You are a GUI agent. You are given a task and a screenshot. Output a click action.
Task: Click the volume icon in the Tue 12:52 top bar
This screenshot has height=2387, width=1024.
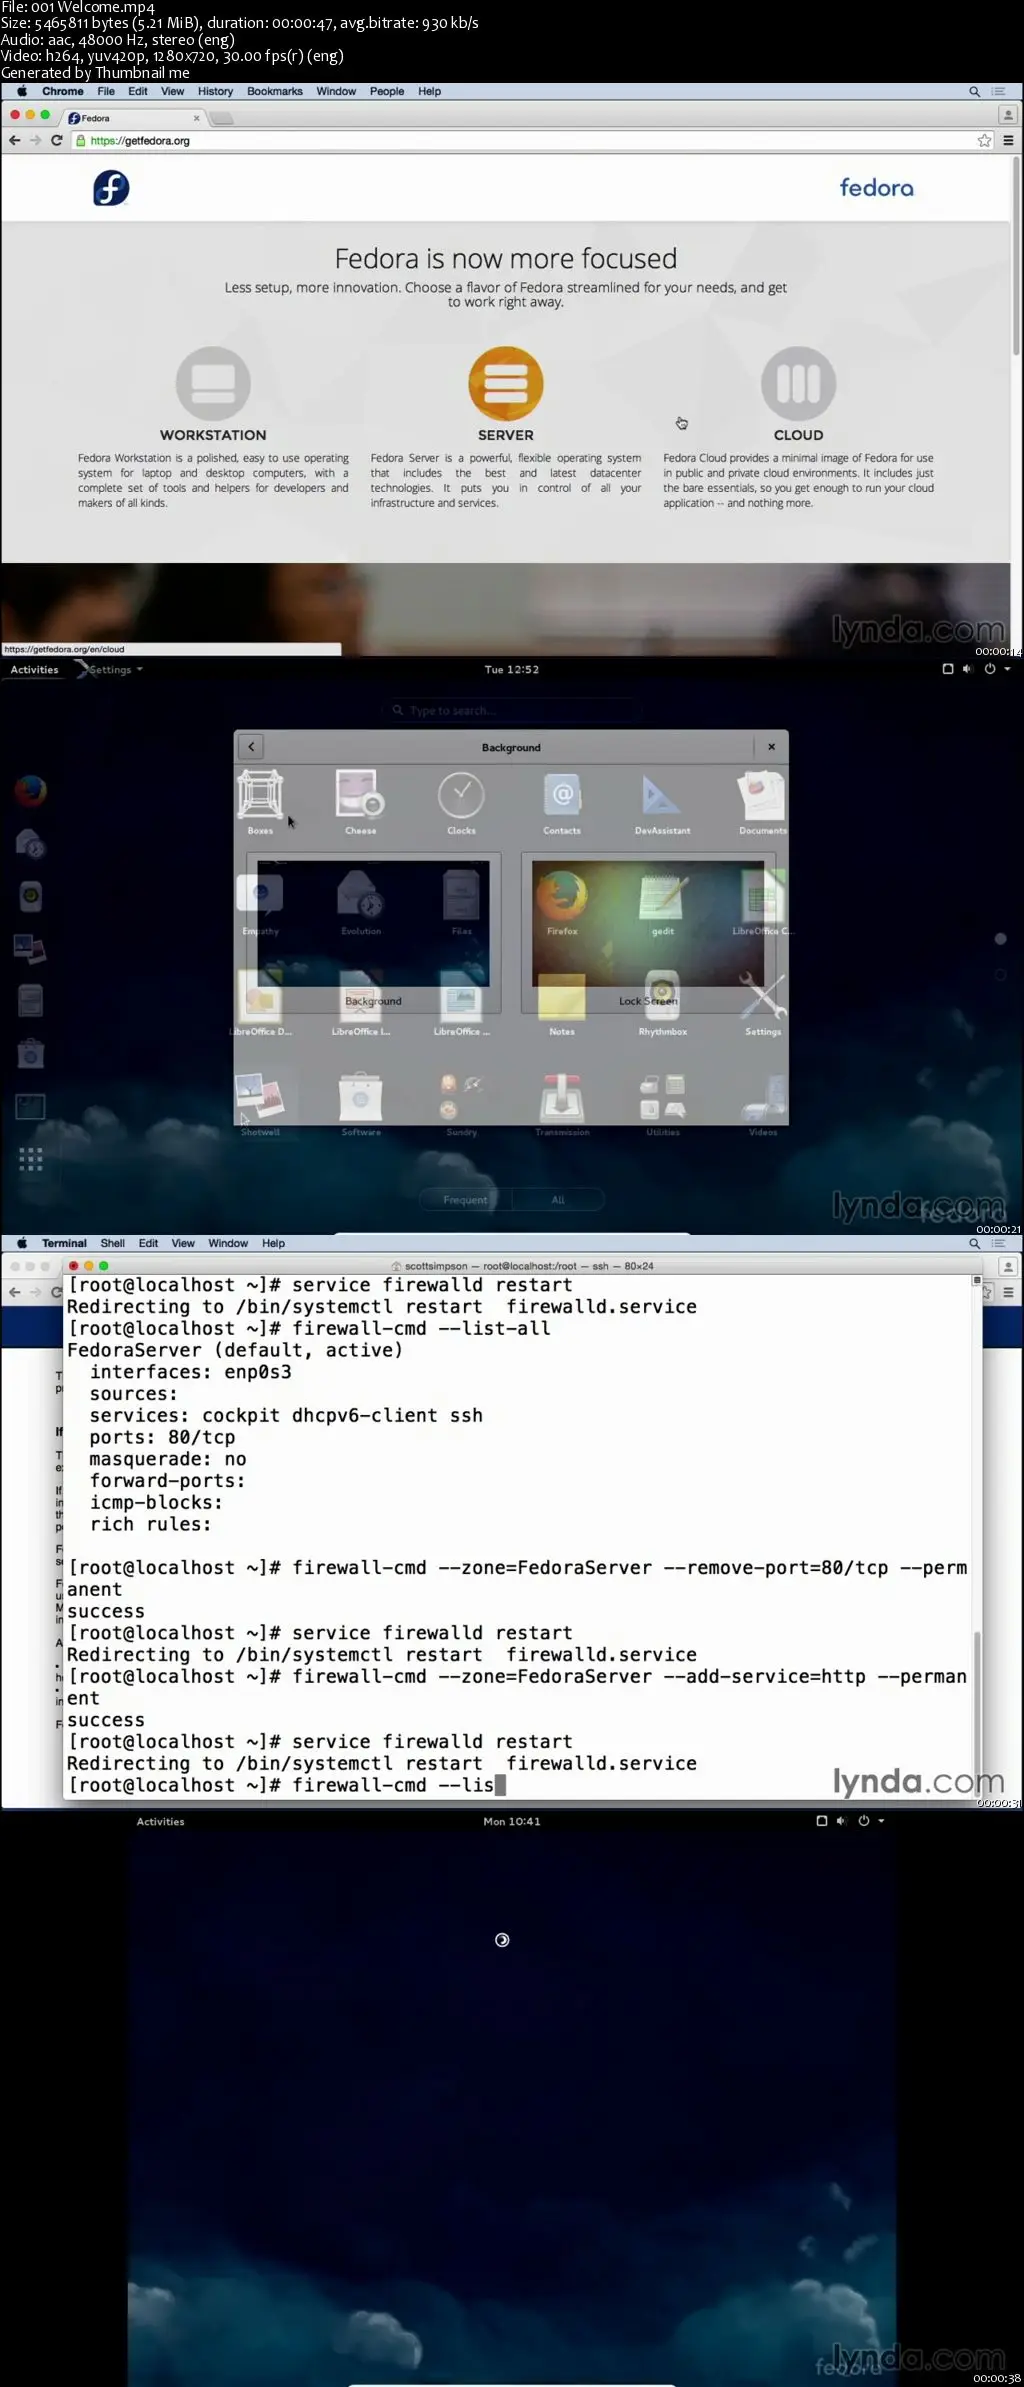(968, 669)
